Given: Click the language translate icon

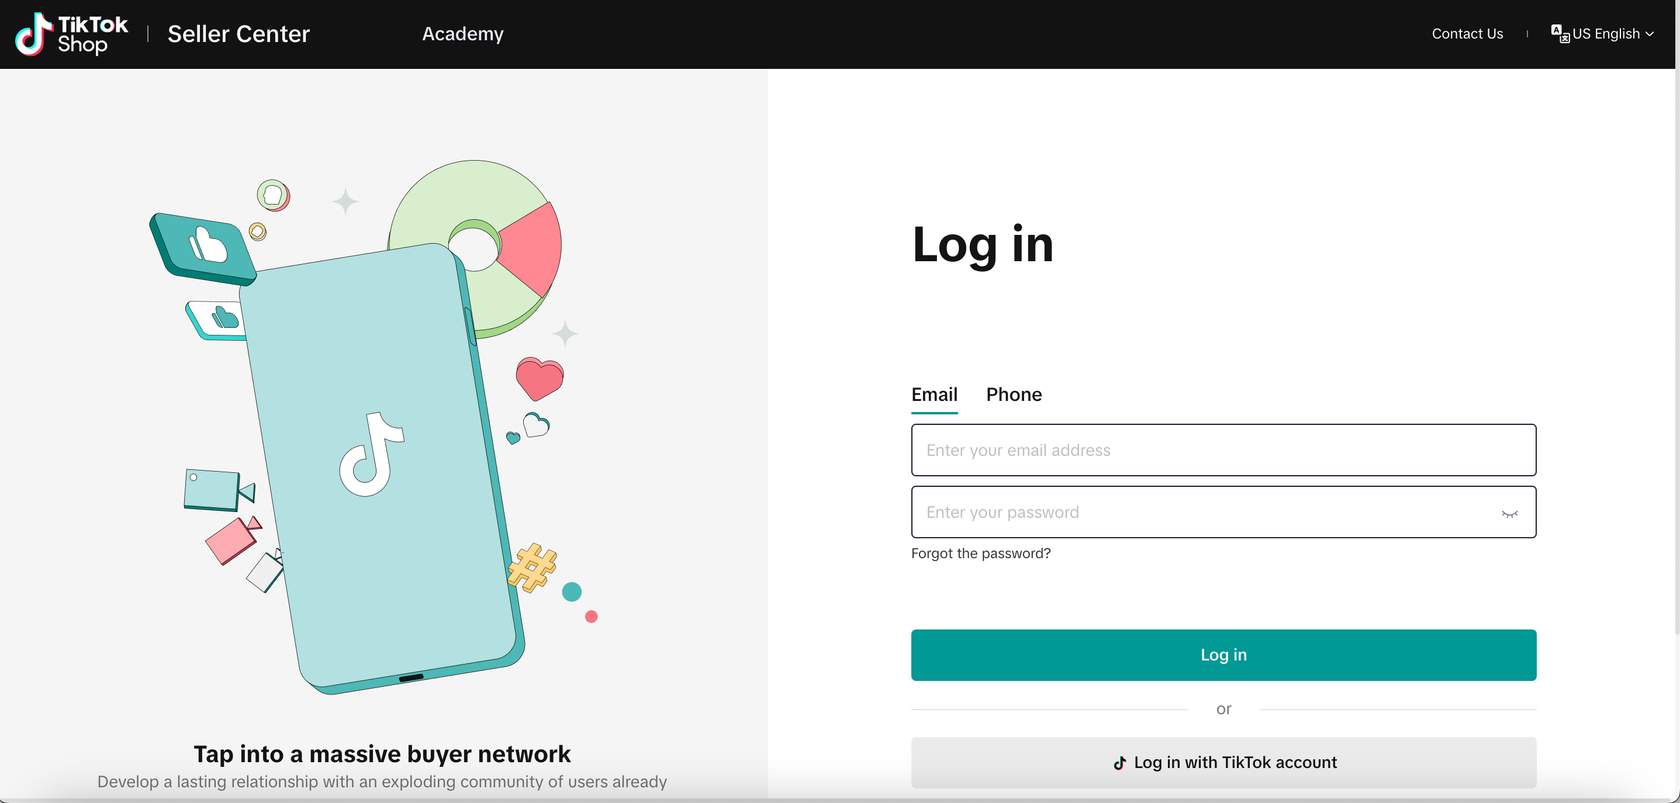Looking at the screenshot, I should pos(1560,34).
